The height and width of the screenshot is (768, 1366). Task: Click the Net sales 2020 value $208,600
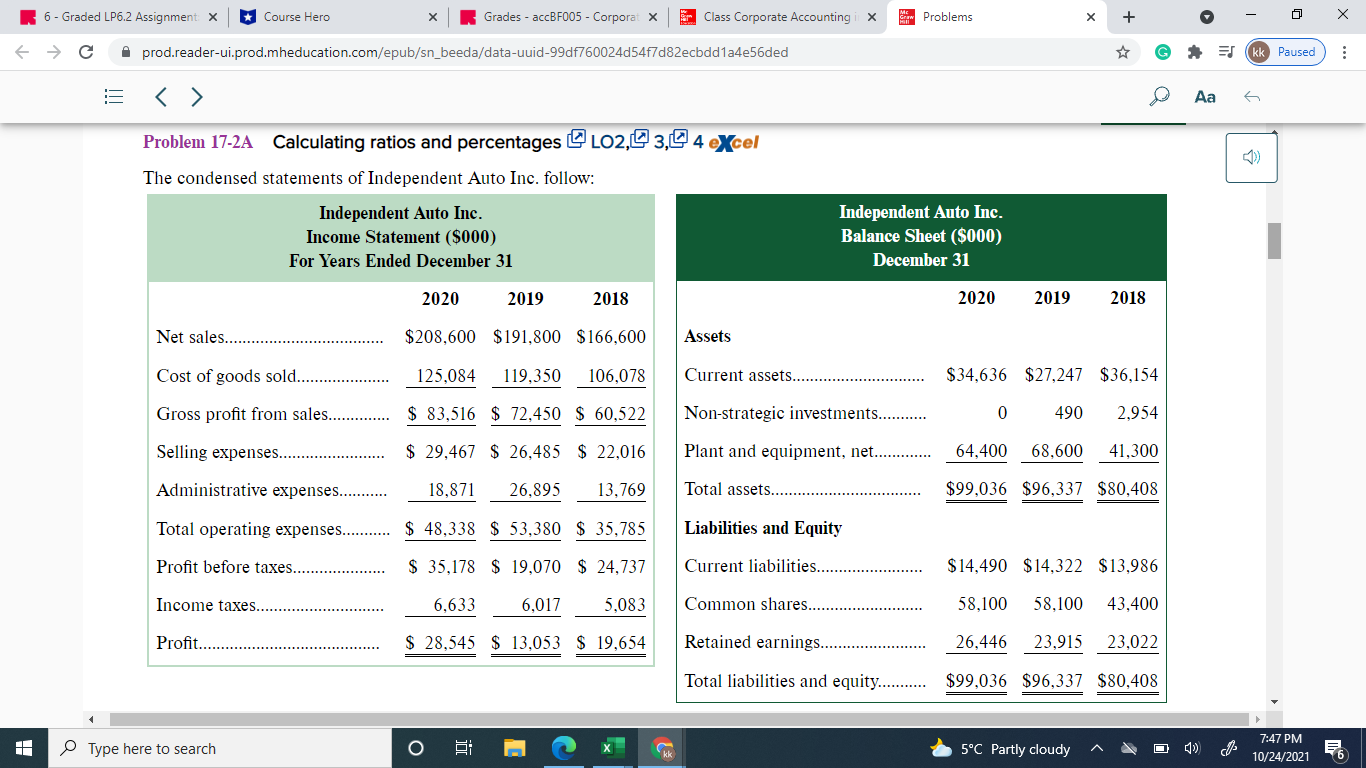pyautogui.click(x=440, y=337)
